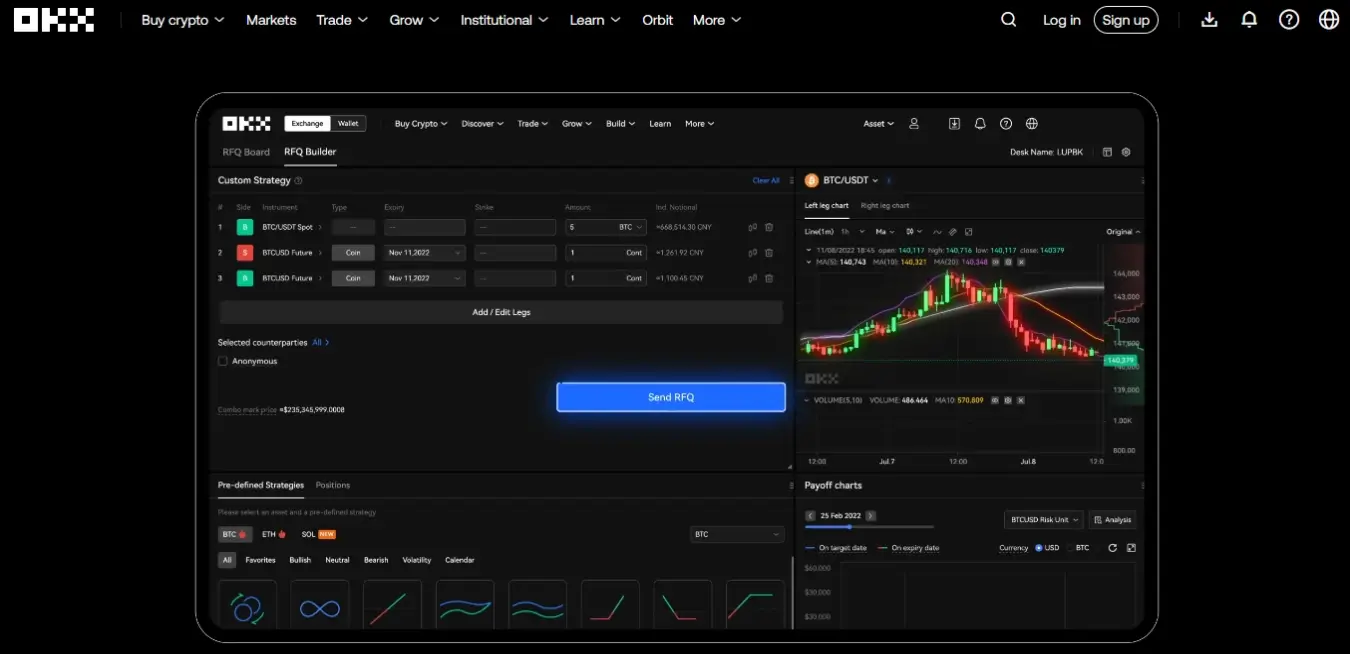The image size is (1350, 654).
Task: Select the infinity-symbol strategy thumbnail
Action: [320, 607]
